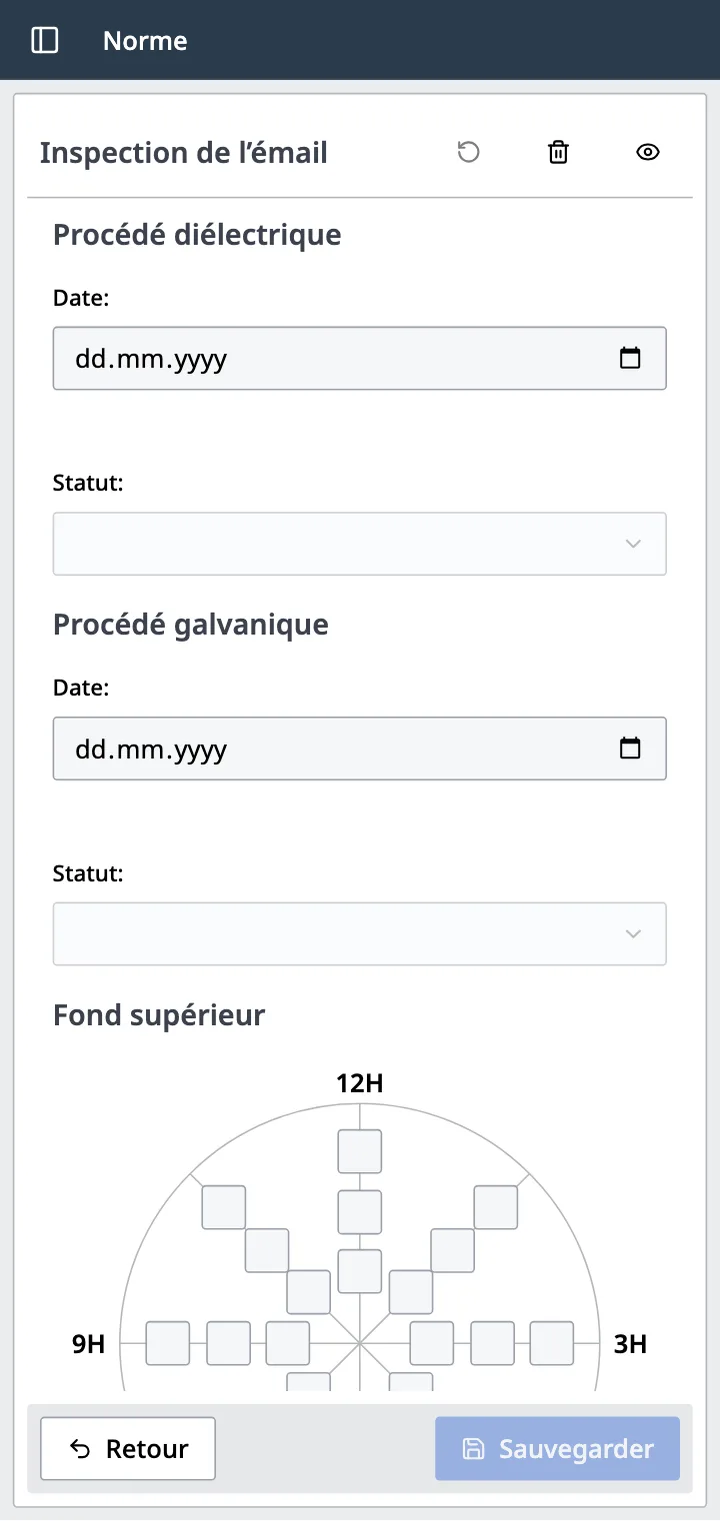
Task: Select the outer box on the upper-right diagonal
Action: (496, 1207)
